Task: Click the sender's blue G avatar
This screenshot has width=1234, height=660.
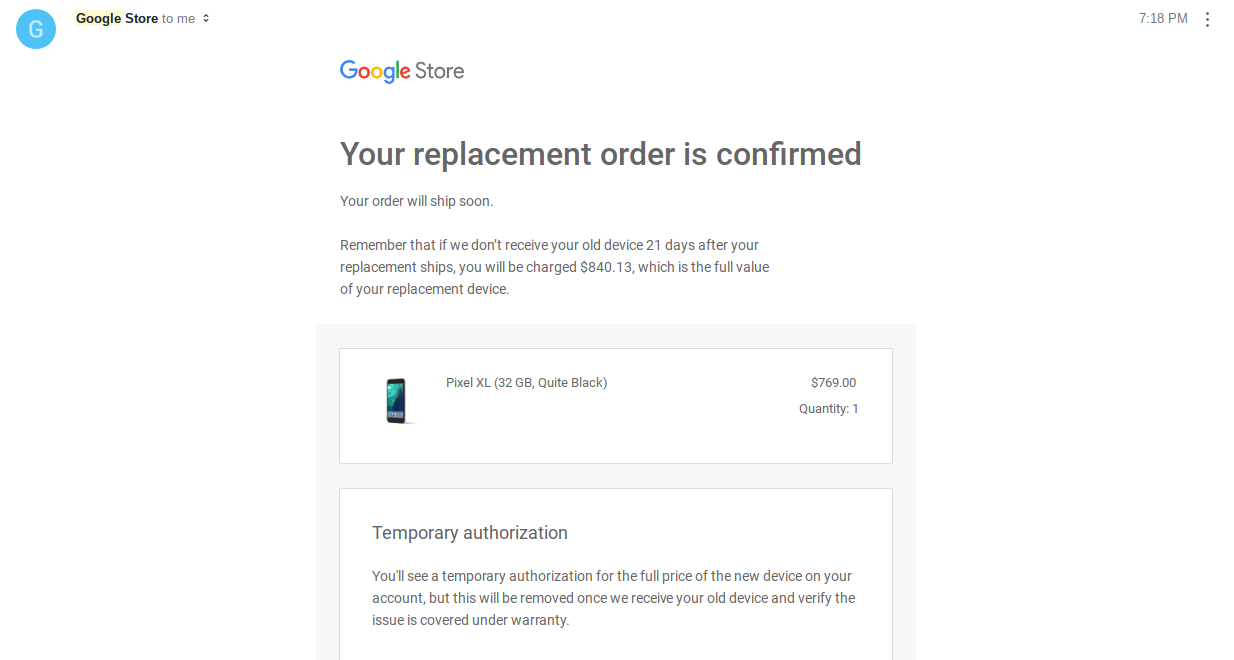Action: (x=36, y=29)
